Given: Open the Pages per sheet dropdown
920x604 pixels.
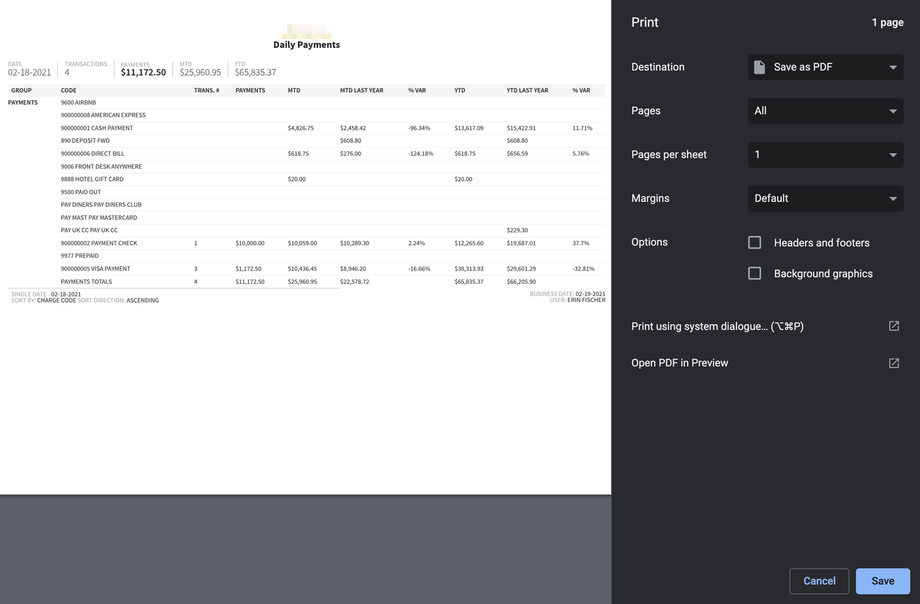Looking at the screenshot, I should [x=826, y=155].
